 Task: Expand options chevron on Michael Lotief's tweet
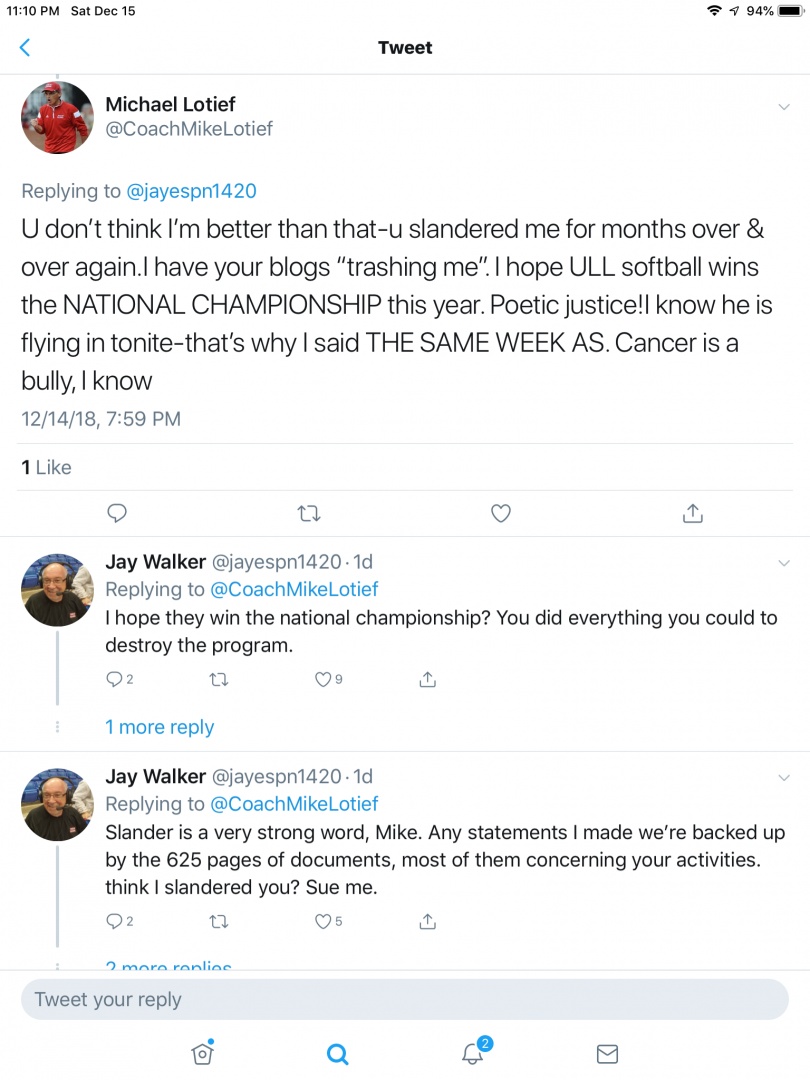(x=784, y=107)
